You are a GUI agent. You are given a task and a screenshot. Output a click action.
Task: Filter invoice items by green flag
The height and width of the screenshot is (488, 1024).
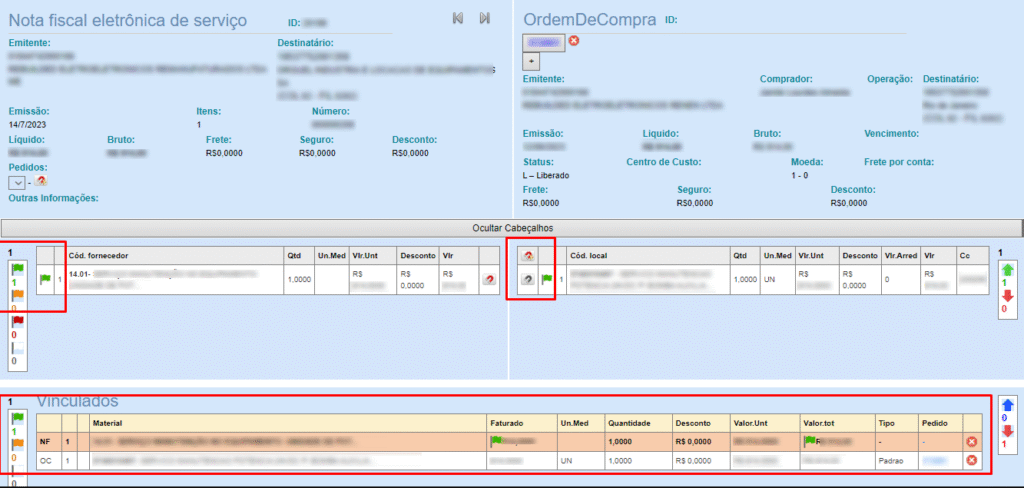tap(17, 270)
